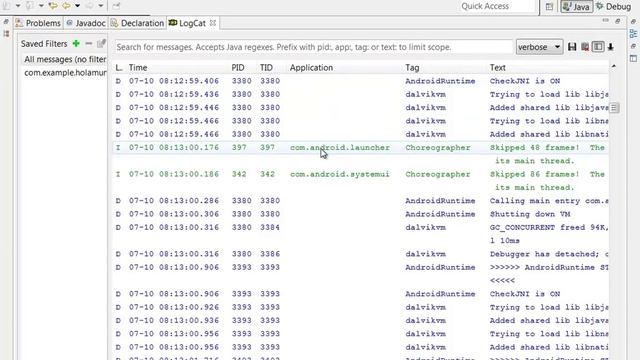The height and width of the screenshot is (360, 640).
Task: Close the LogCat tab
Action: 213,23
